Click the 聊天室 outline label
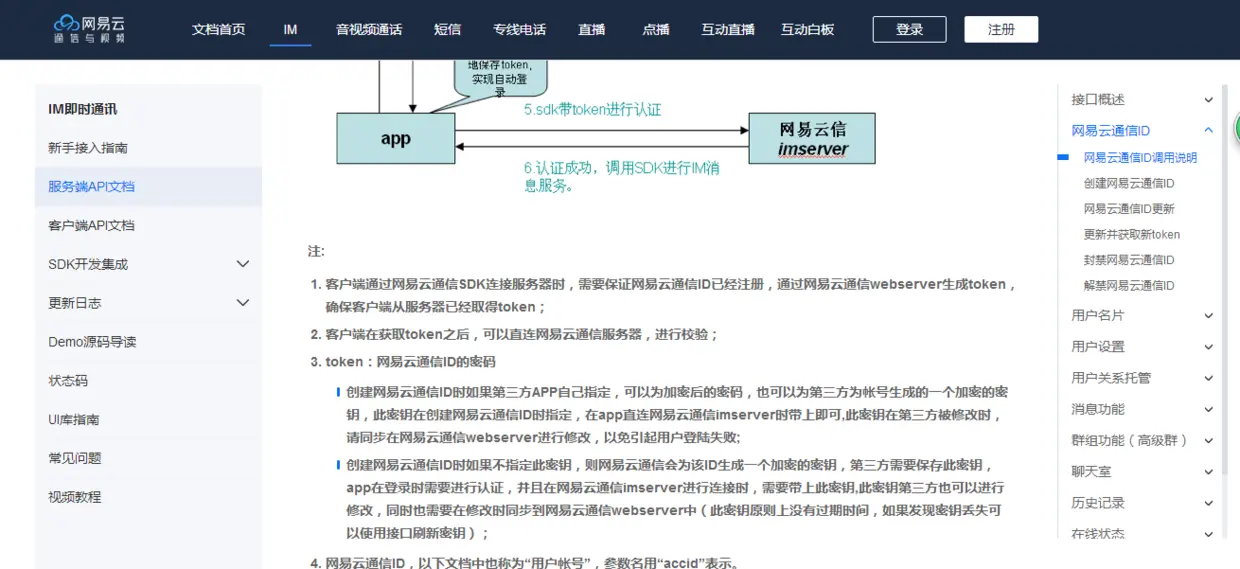 pos(1091,472)
